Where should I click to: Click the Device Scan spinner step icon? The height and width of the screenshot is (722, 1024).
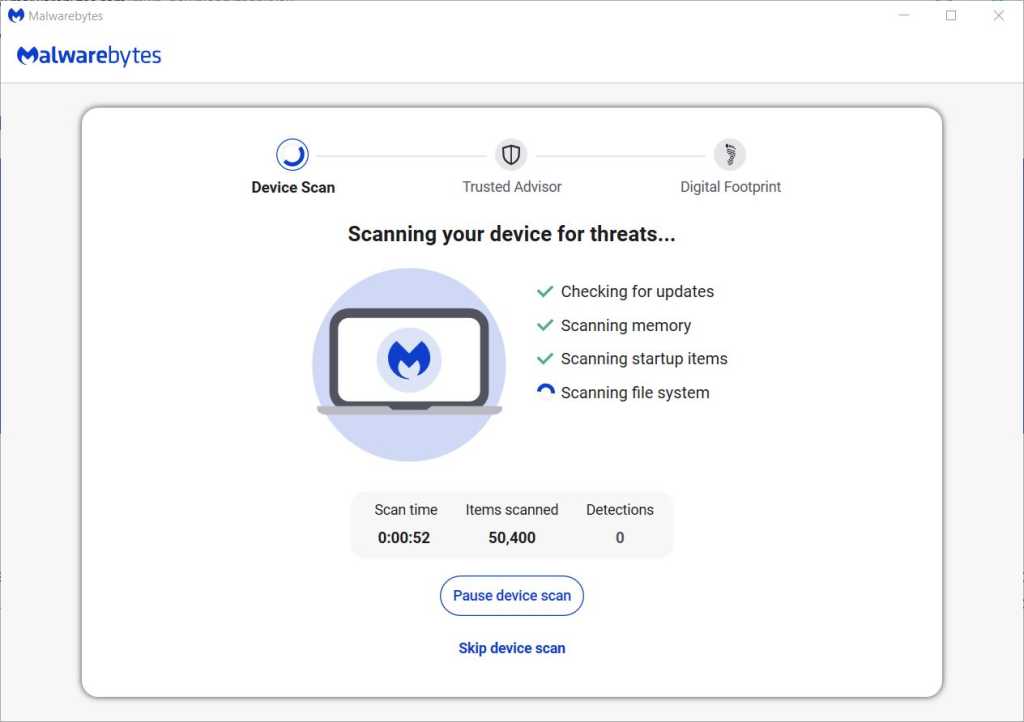[x=292, y=155]
